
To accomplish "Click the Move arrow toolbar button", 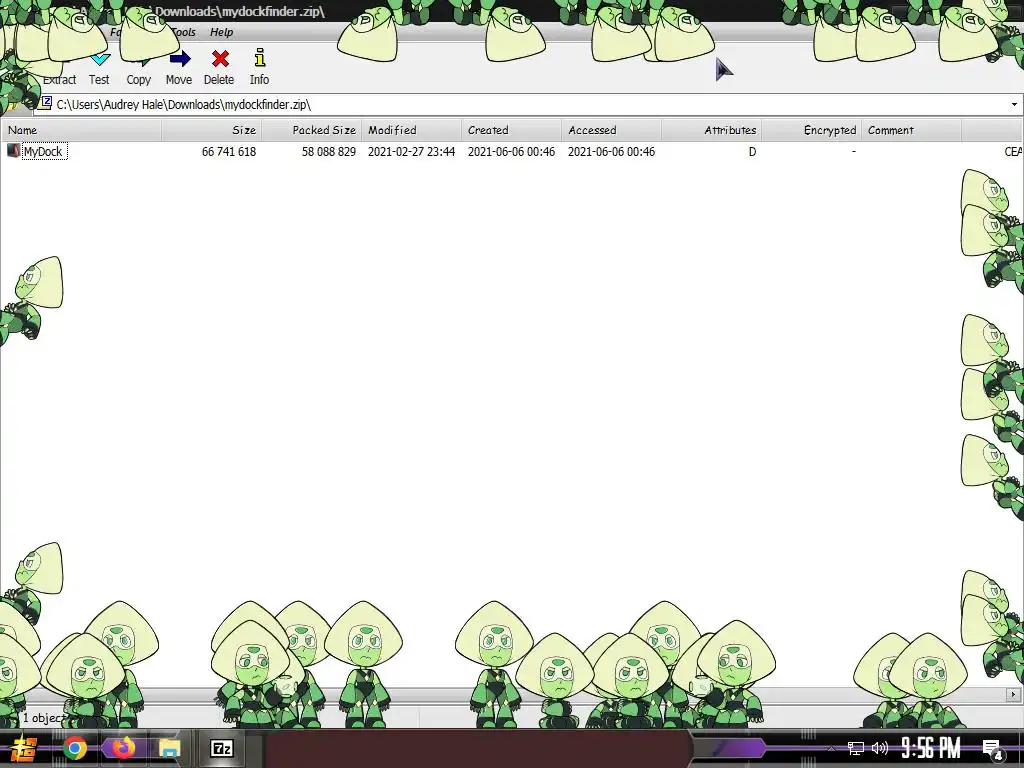I will [179, 68].
